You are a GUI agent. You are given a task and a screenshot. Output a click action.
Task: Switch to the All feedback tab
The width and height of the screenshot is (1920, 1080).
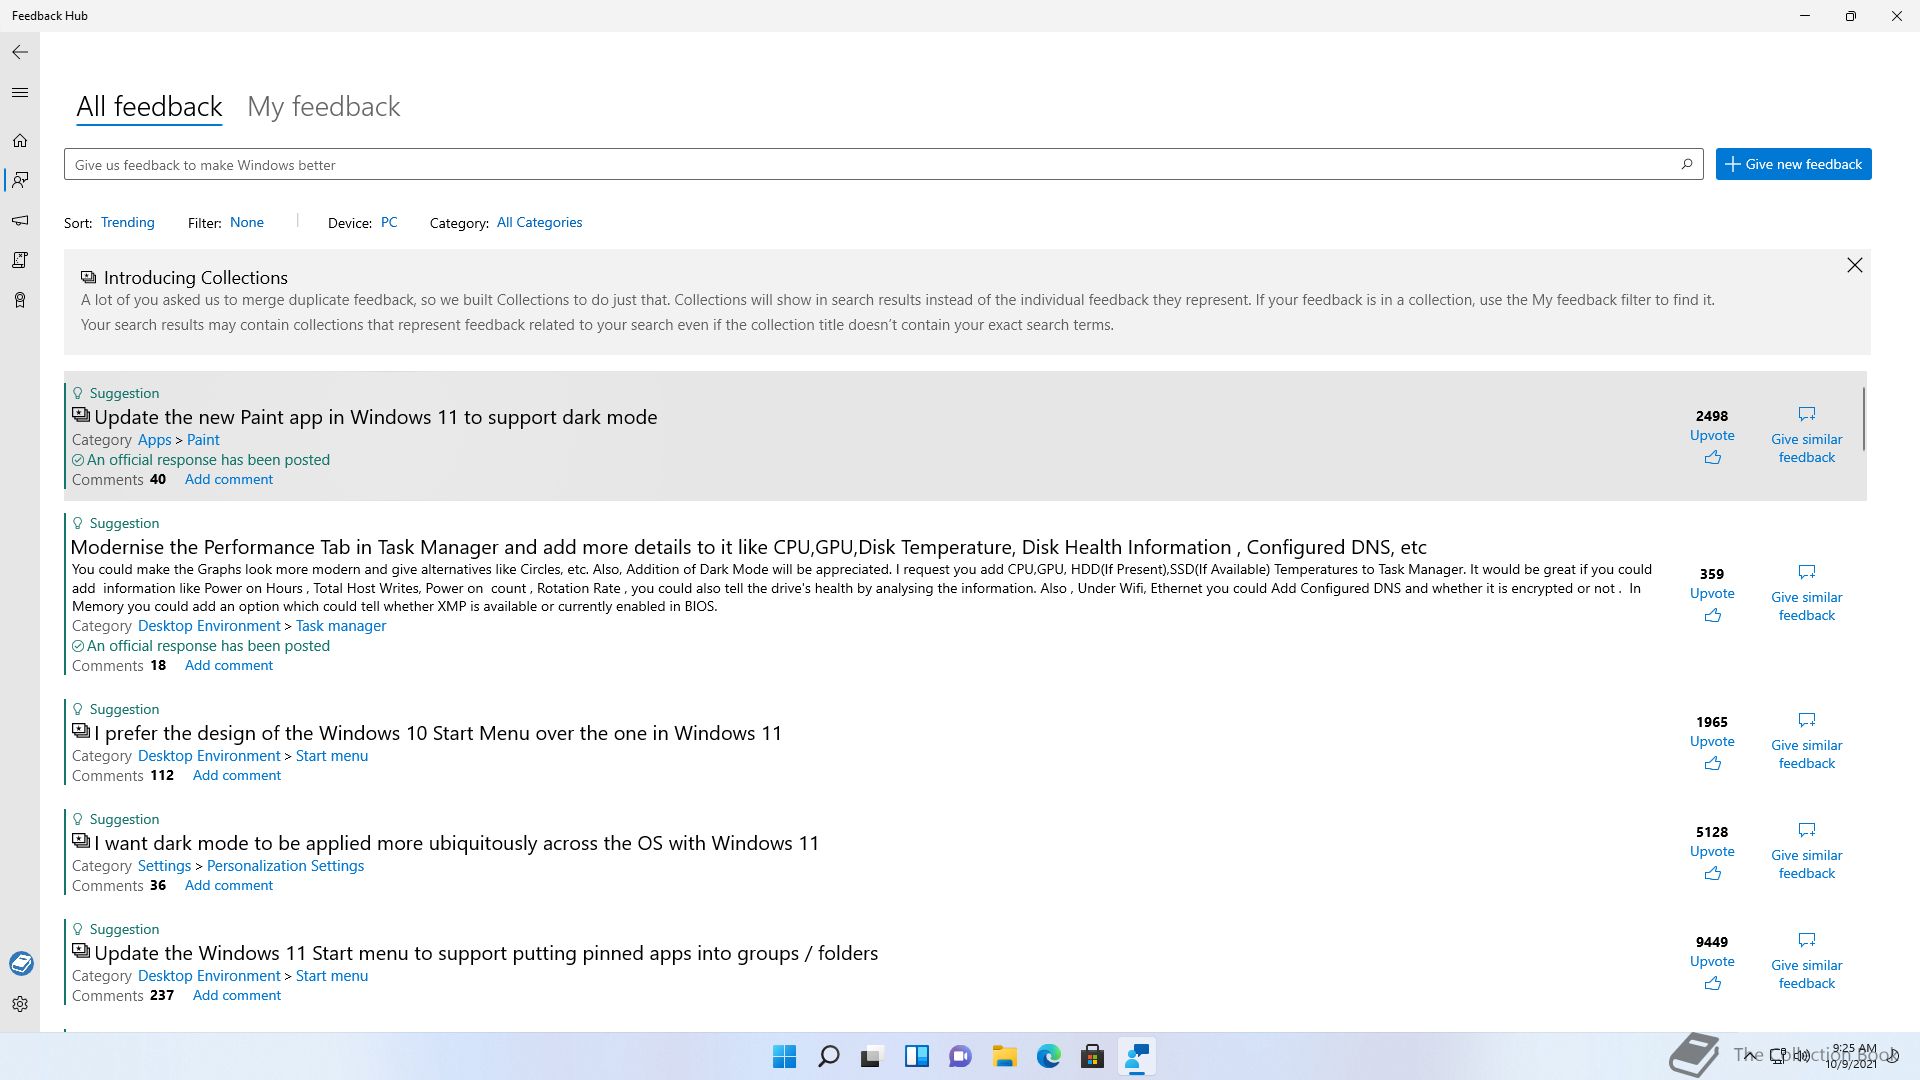(x=149, y=106)
